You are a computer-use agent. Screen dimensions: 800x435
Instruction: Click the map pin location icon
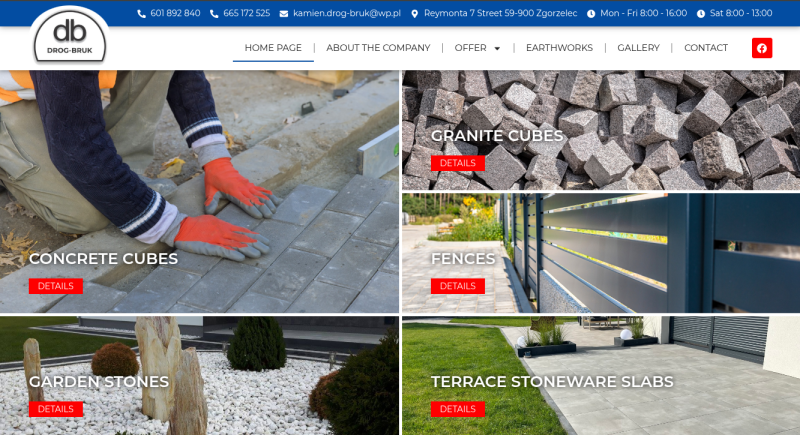click(x=415, y=14)
